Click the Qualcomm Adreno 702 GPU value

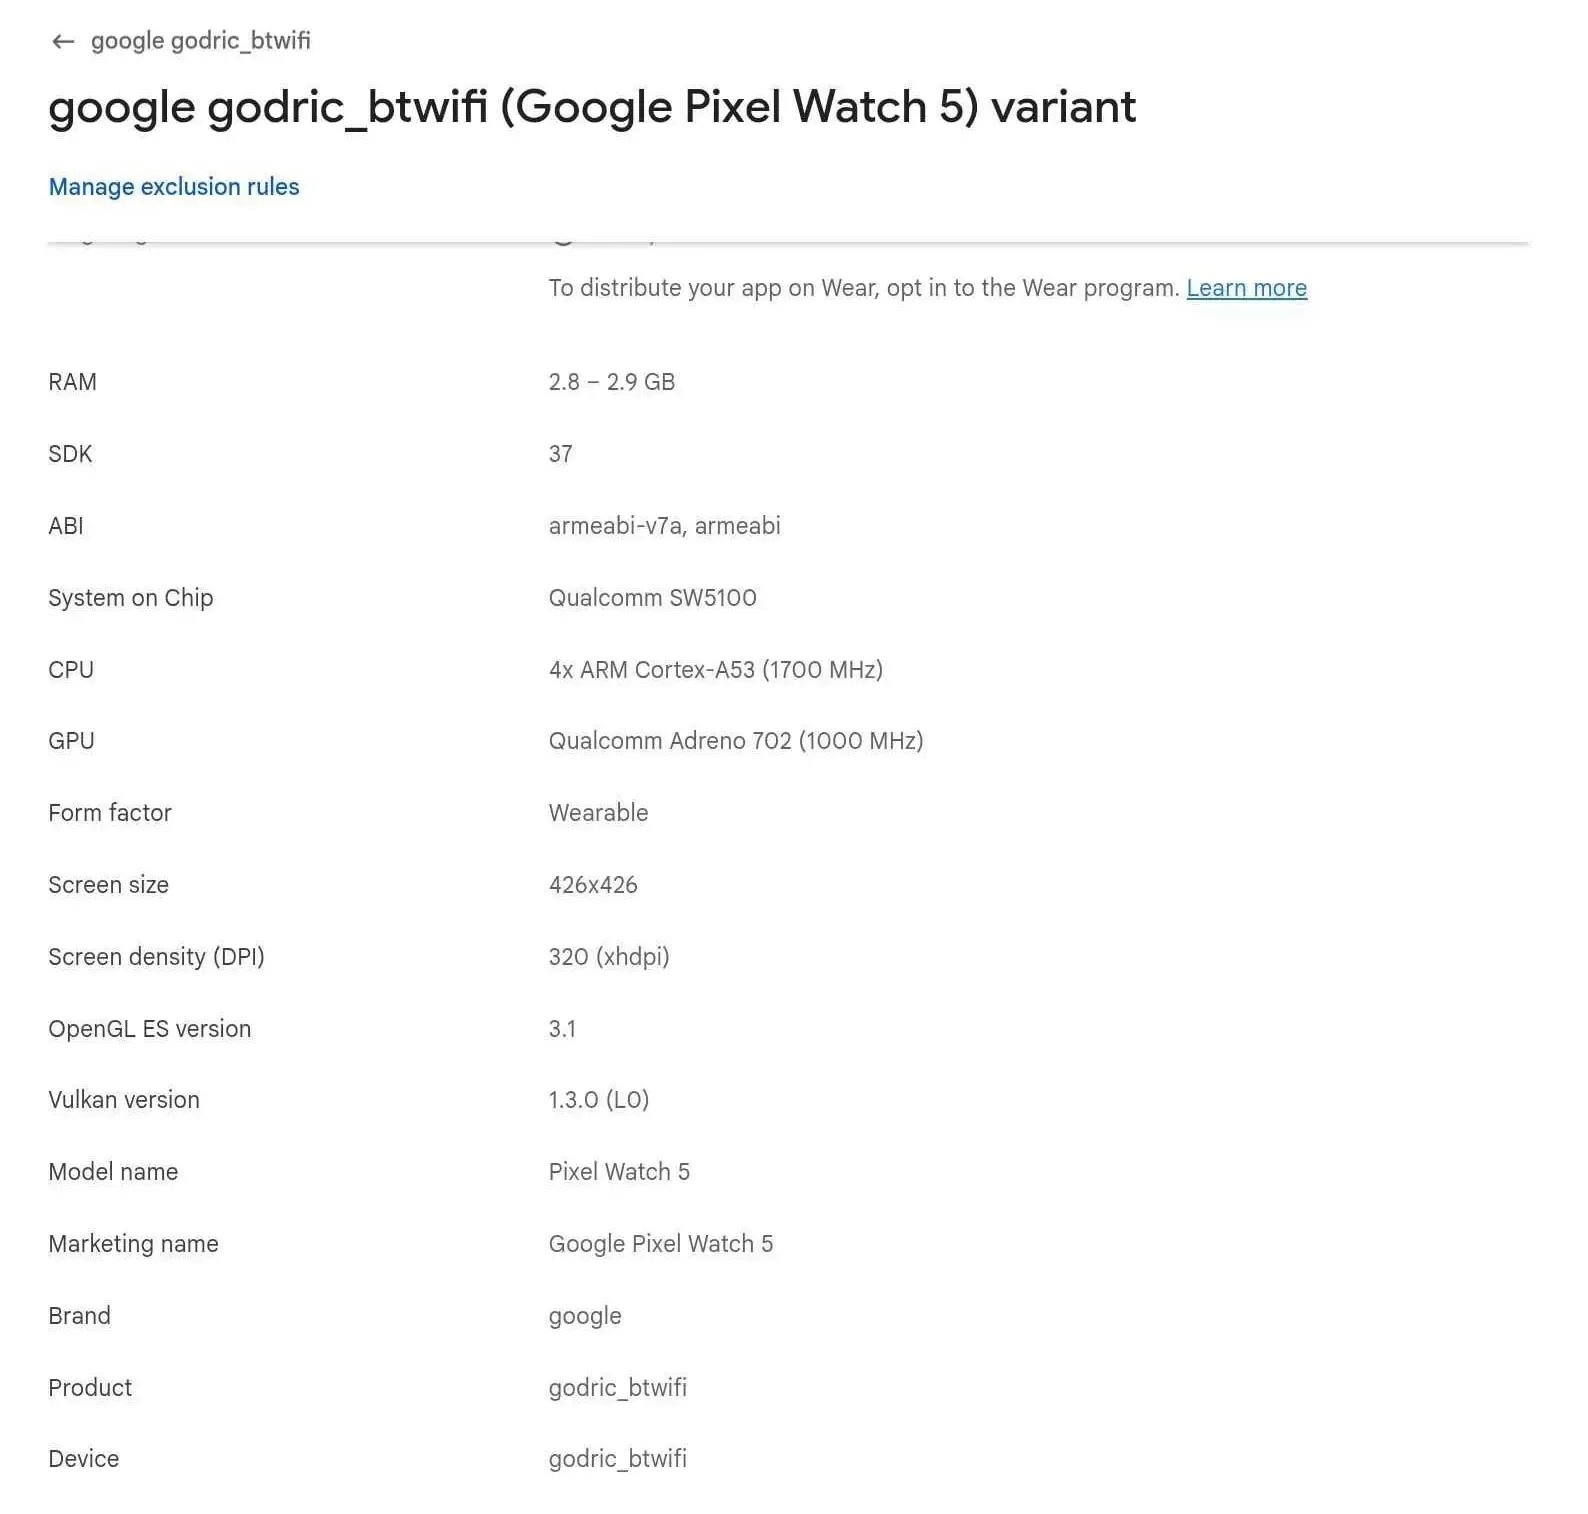point(735,741)
